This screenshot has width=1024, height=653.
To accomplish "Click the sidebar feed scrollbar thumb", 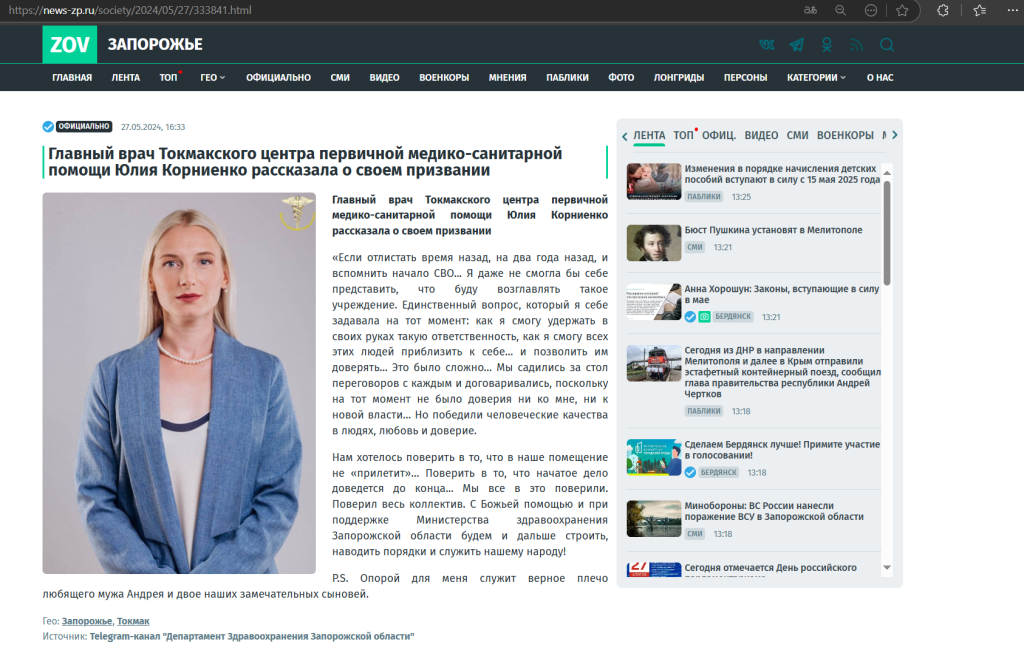I will 887,233.
